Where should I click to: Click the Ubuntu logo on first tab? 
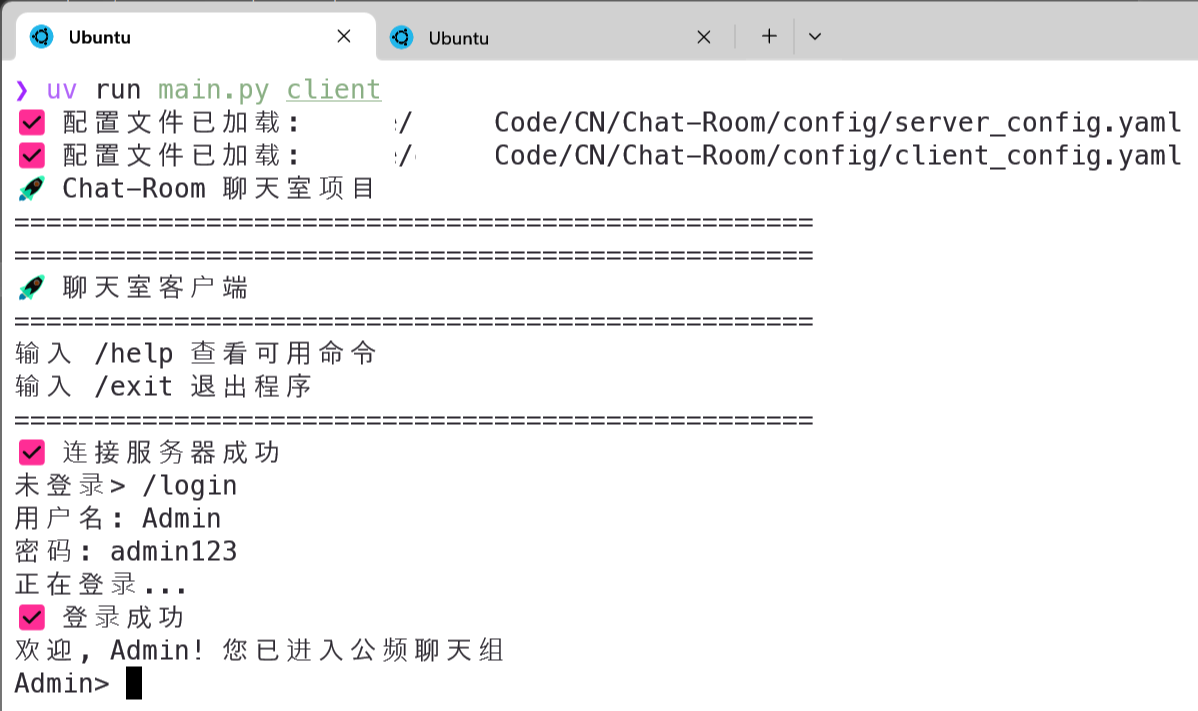click(x=41, y=36)
